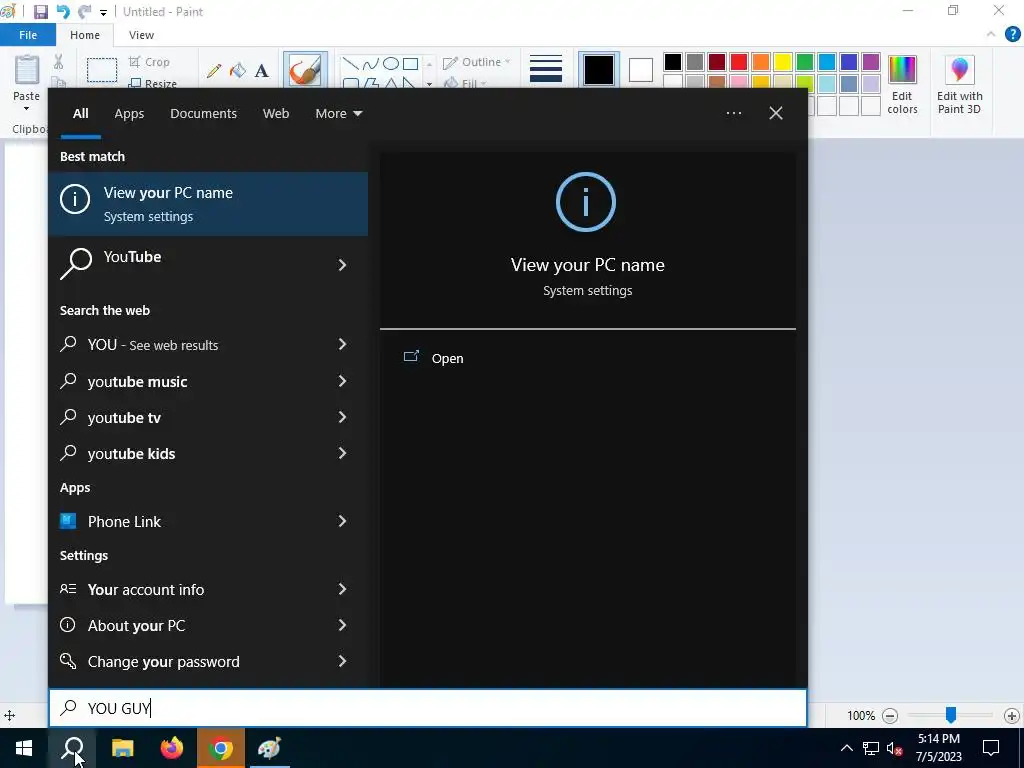Expand Your account info arrow
This screenshot has height=768, width=1024.
pyautogui.click(x=342, y=588)
